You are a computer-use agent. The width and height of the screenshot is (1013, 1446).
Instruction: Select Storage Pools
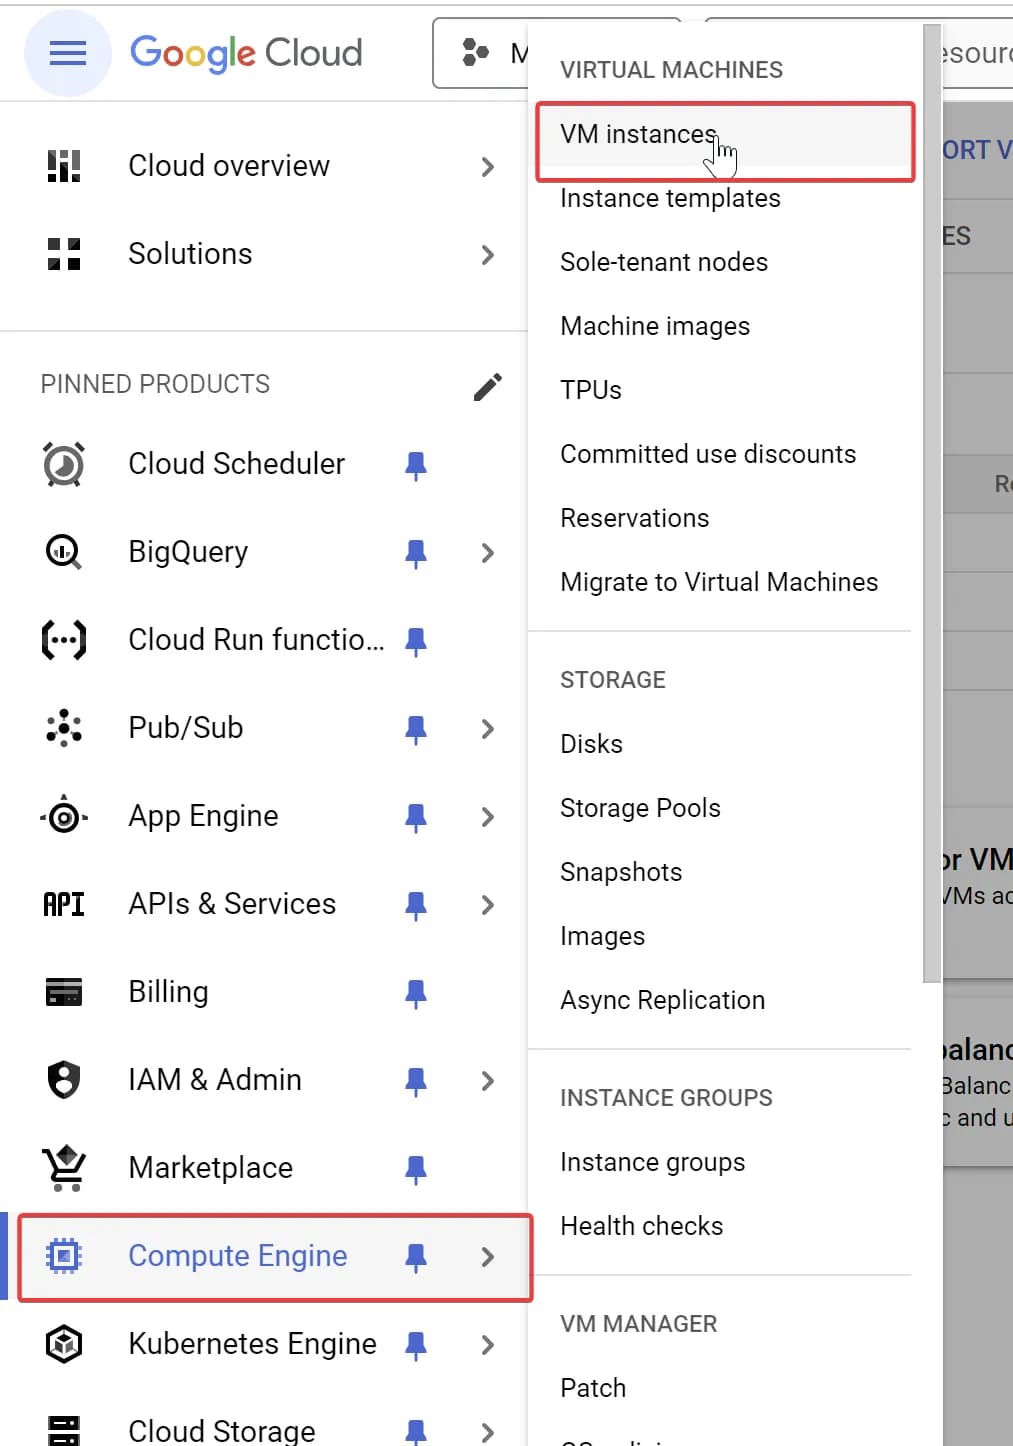640,808
